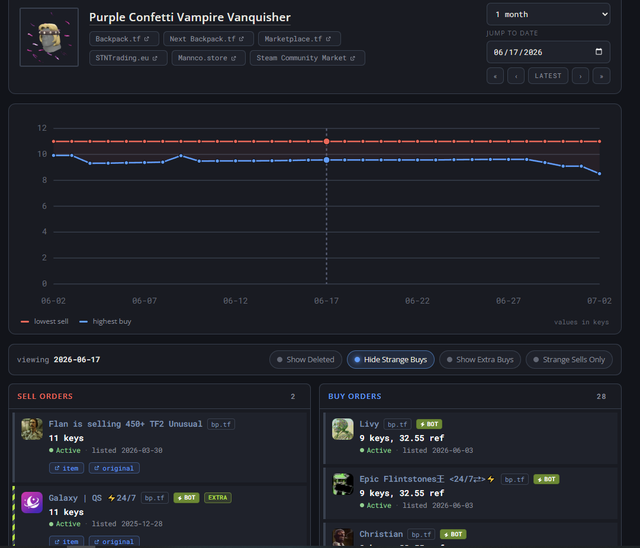
Task: Click the buy orders count 28
Action: click(601, 397)
